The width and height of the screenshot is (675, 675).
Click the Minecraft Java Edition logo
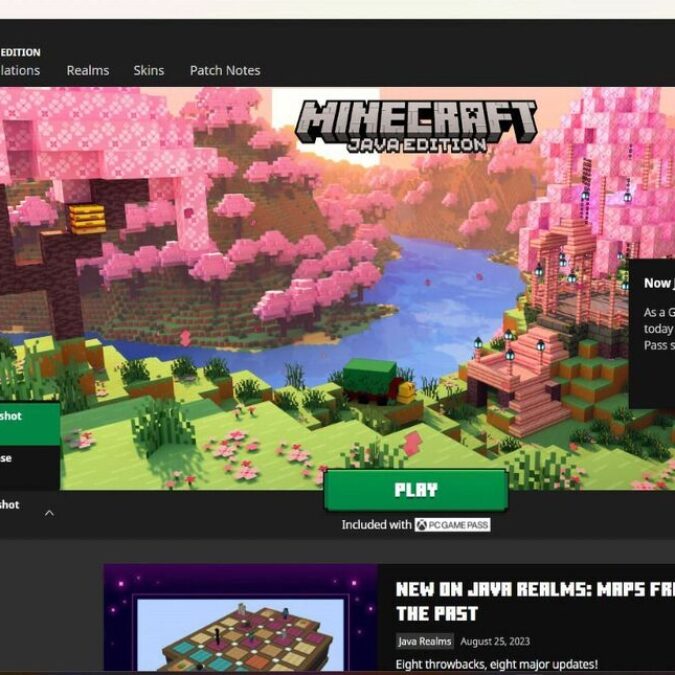415,125
